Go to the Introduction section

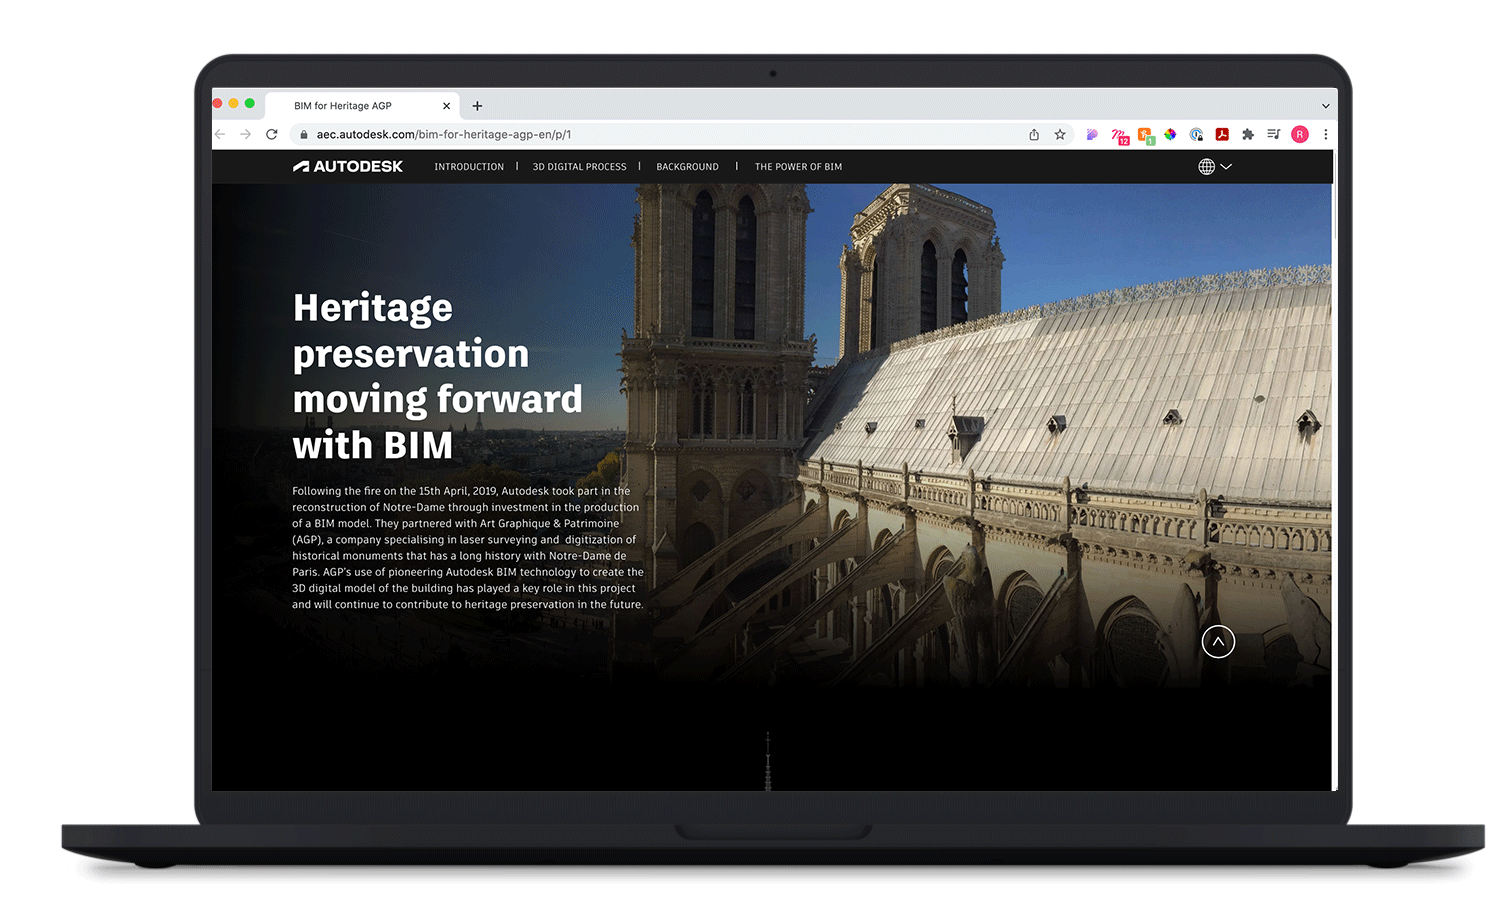tap(469, 167)
